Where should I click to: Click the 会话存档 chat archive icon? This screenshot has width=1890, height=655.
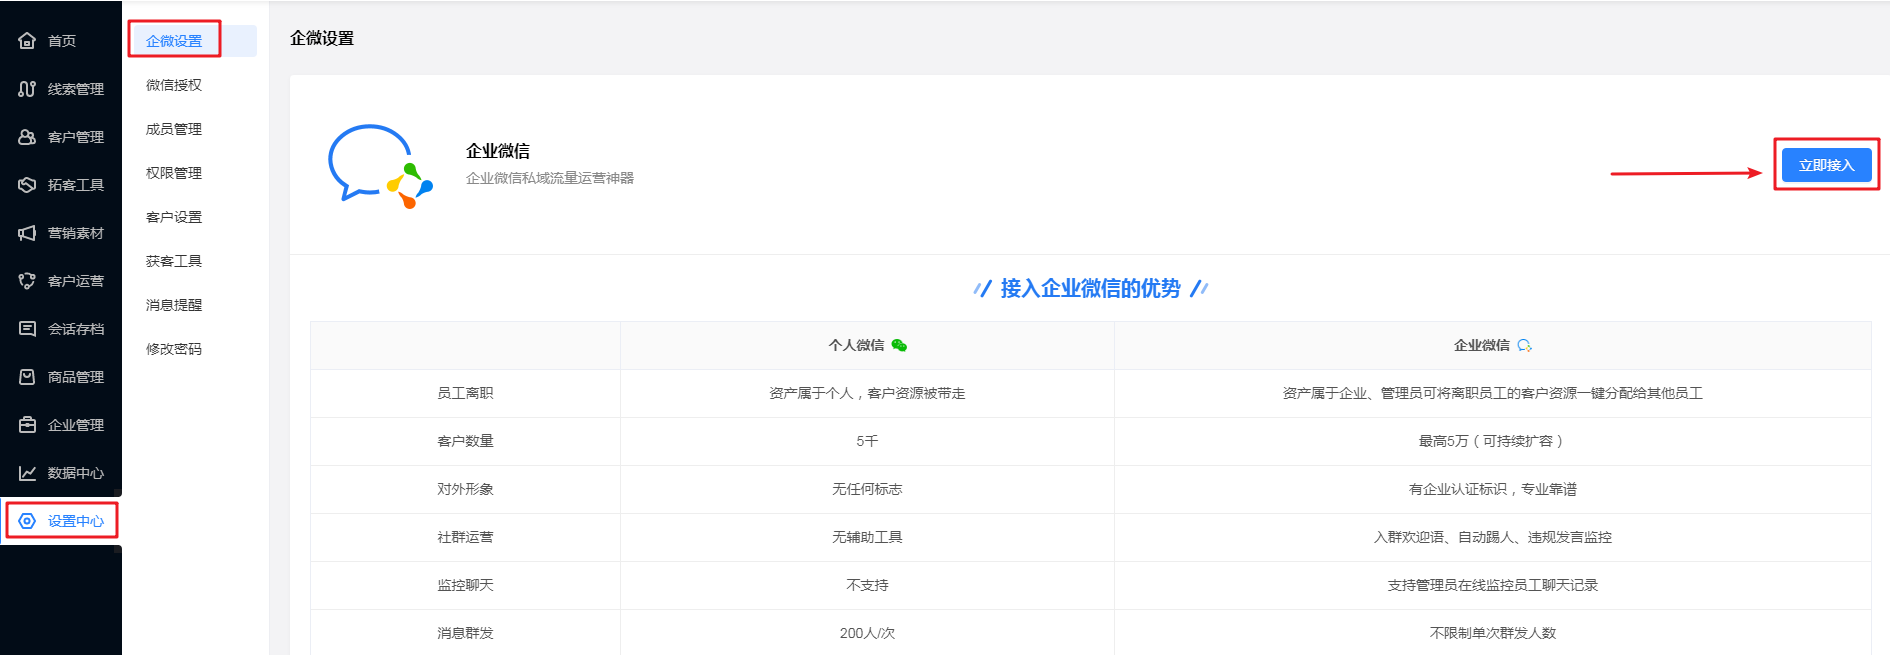[x=27, y=329]
